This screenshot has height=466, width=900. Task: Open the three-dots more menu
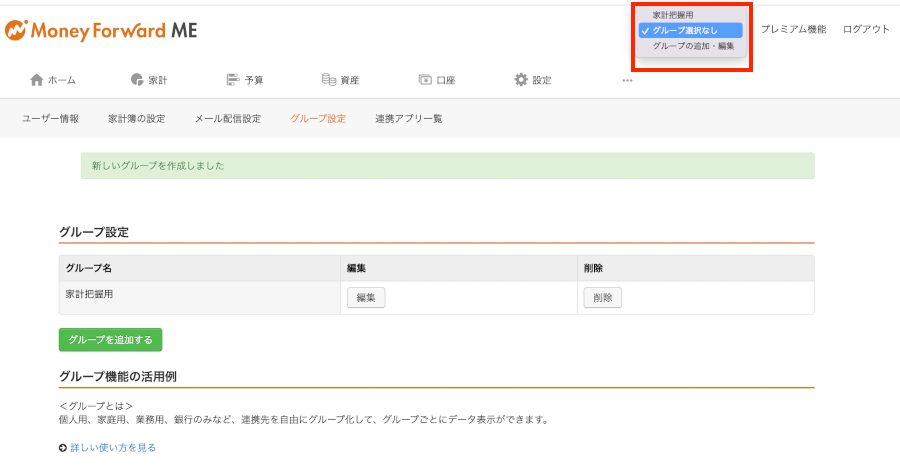[627, 80]
